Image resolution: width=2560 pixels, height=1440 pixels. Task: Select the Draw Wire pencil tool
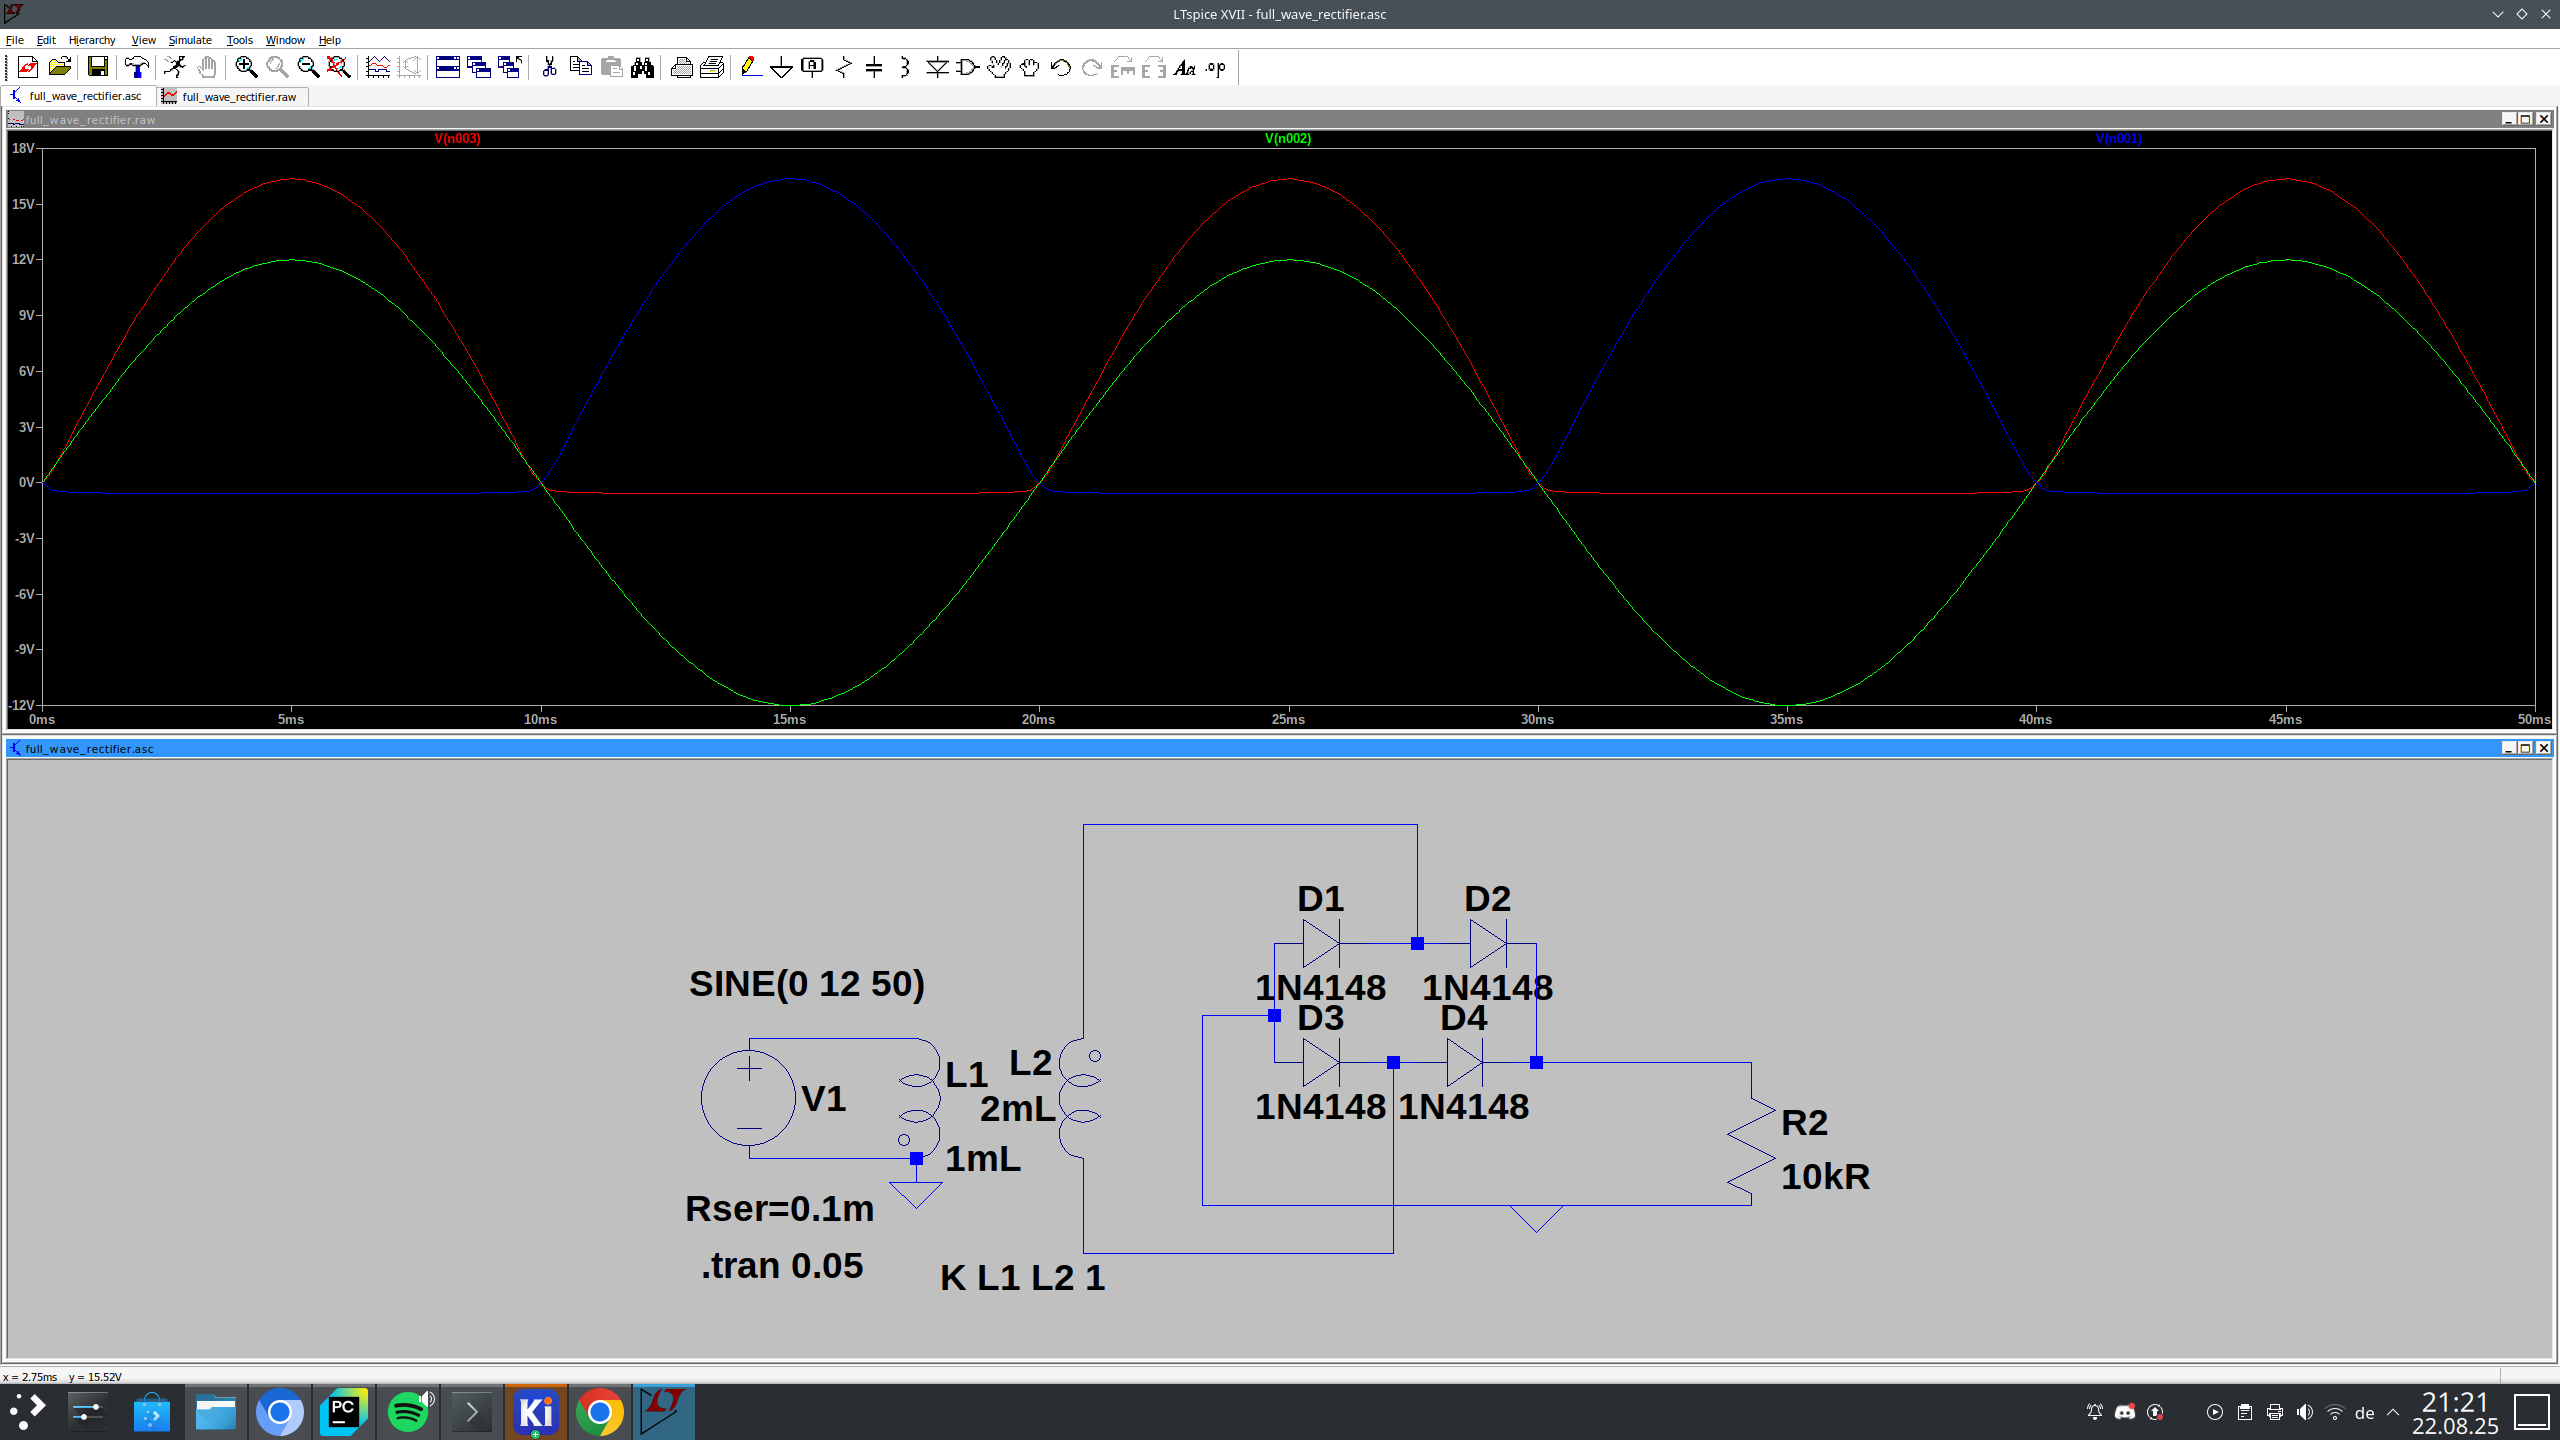pyautogui.click(x=751, y=67)
